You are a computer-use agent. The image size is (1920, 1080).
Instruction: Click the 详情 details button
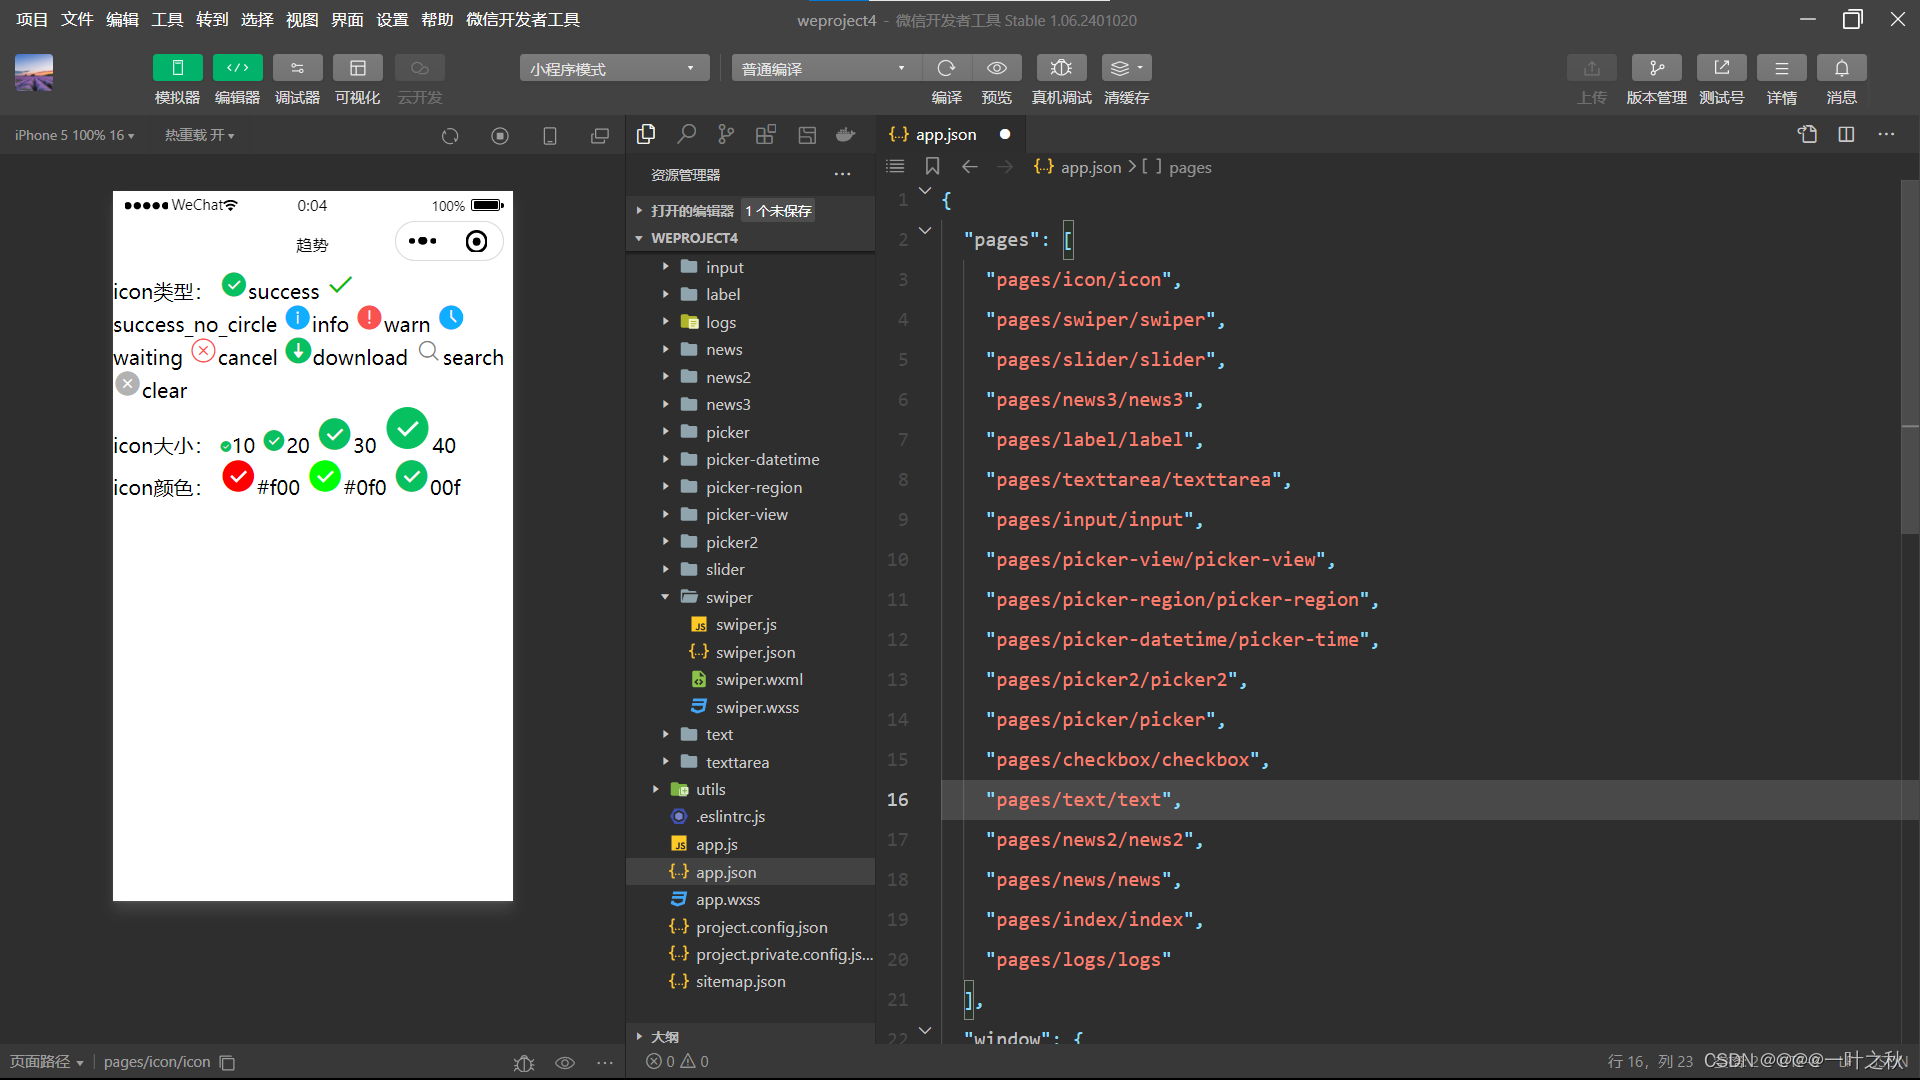click(x=1781, y=68)
